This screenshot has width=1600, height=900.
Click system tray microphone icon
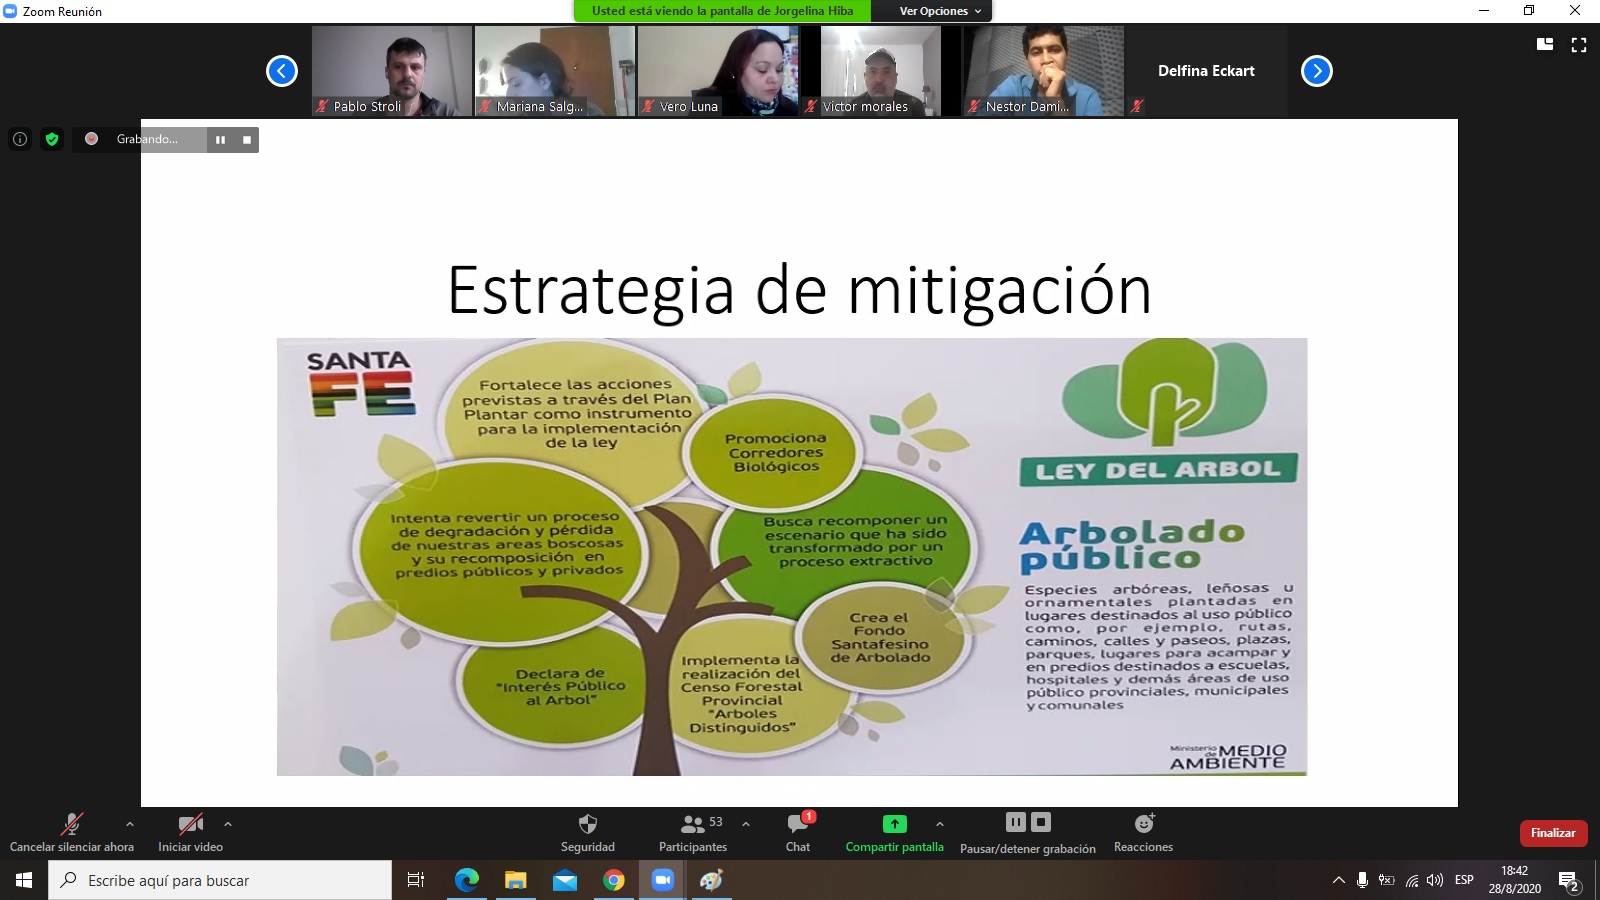pos(1362,880)
